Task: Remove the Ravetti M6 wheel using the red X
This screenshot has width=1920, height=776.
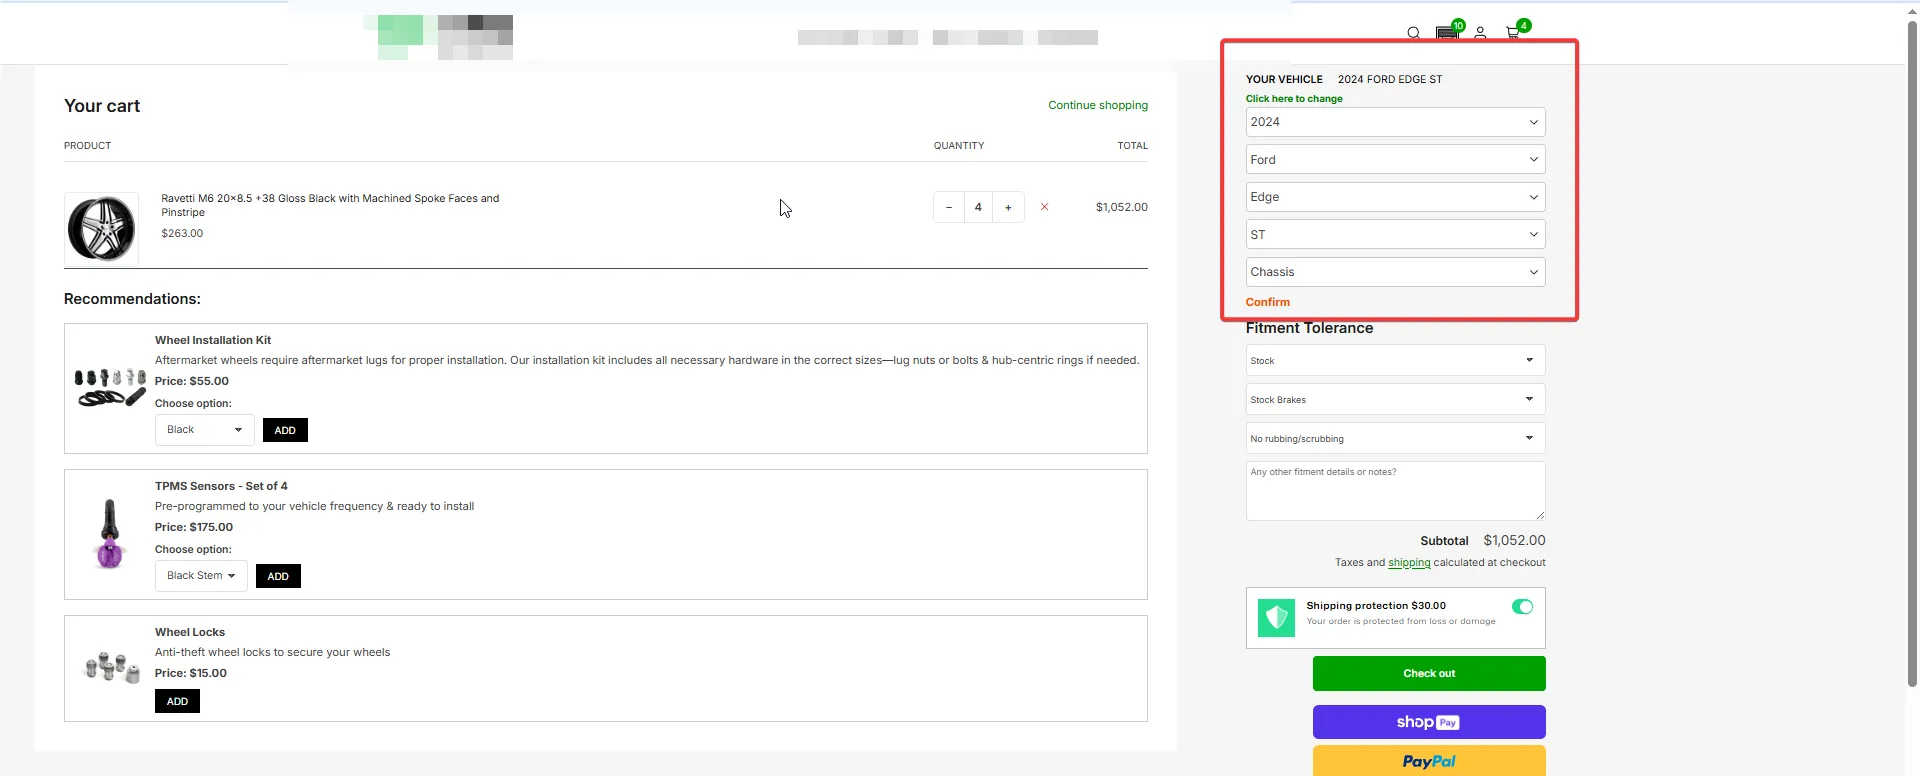Action: (x=1044, y=207)
